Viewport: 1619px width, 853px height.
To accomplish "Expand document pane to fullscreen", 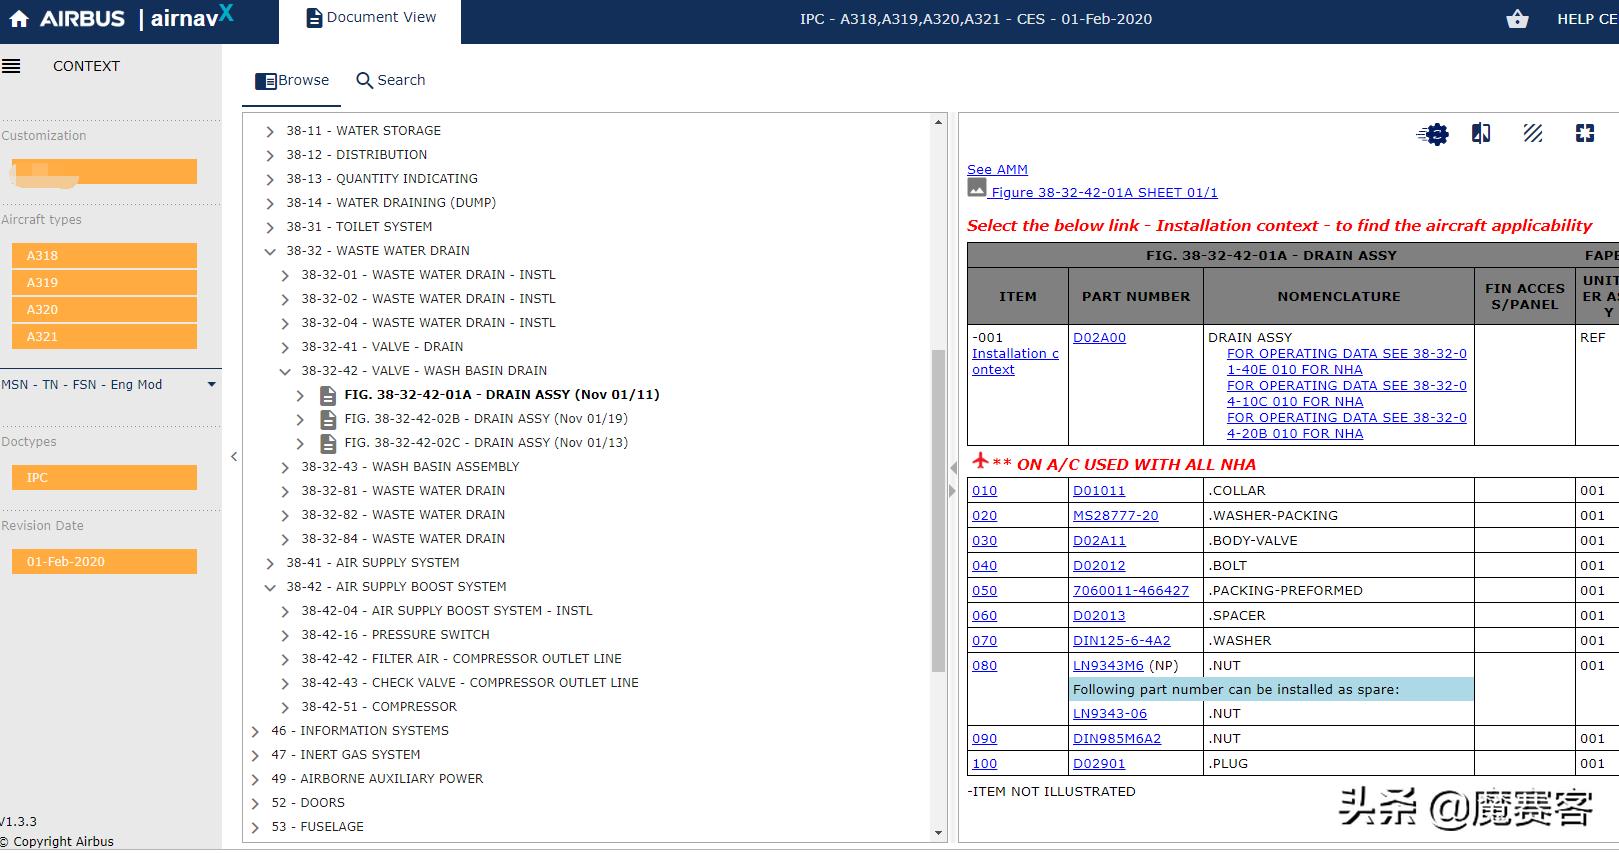I will [x=1584, y=134].
